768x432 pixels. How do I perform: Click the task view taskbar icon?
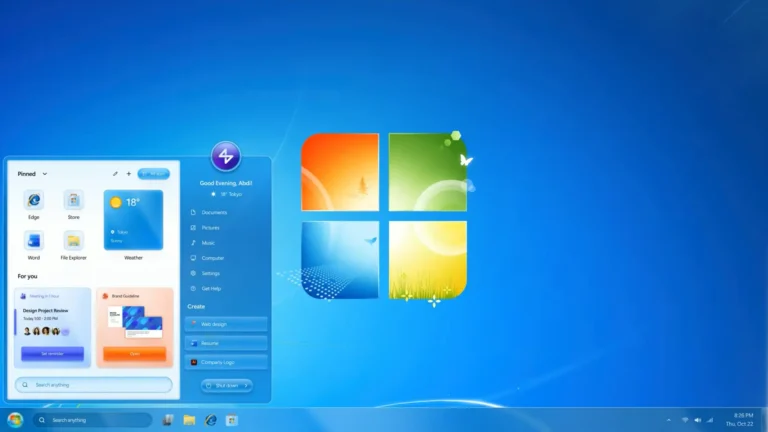point(168,420)
